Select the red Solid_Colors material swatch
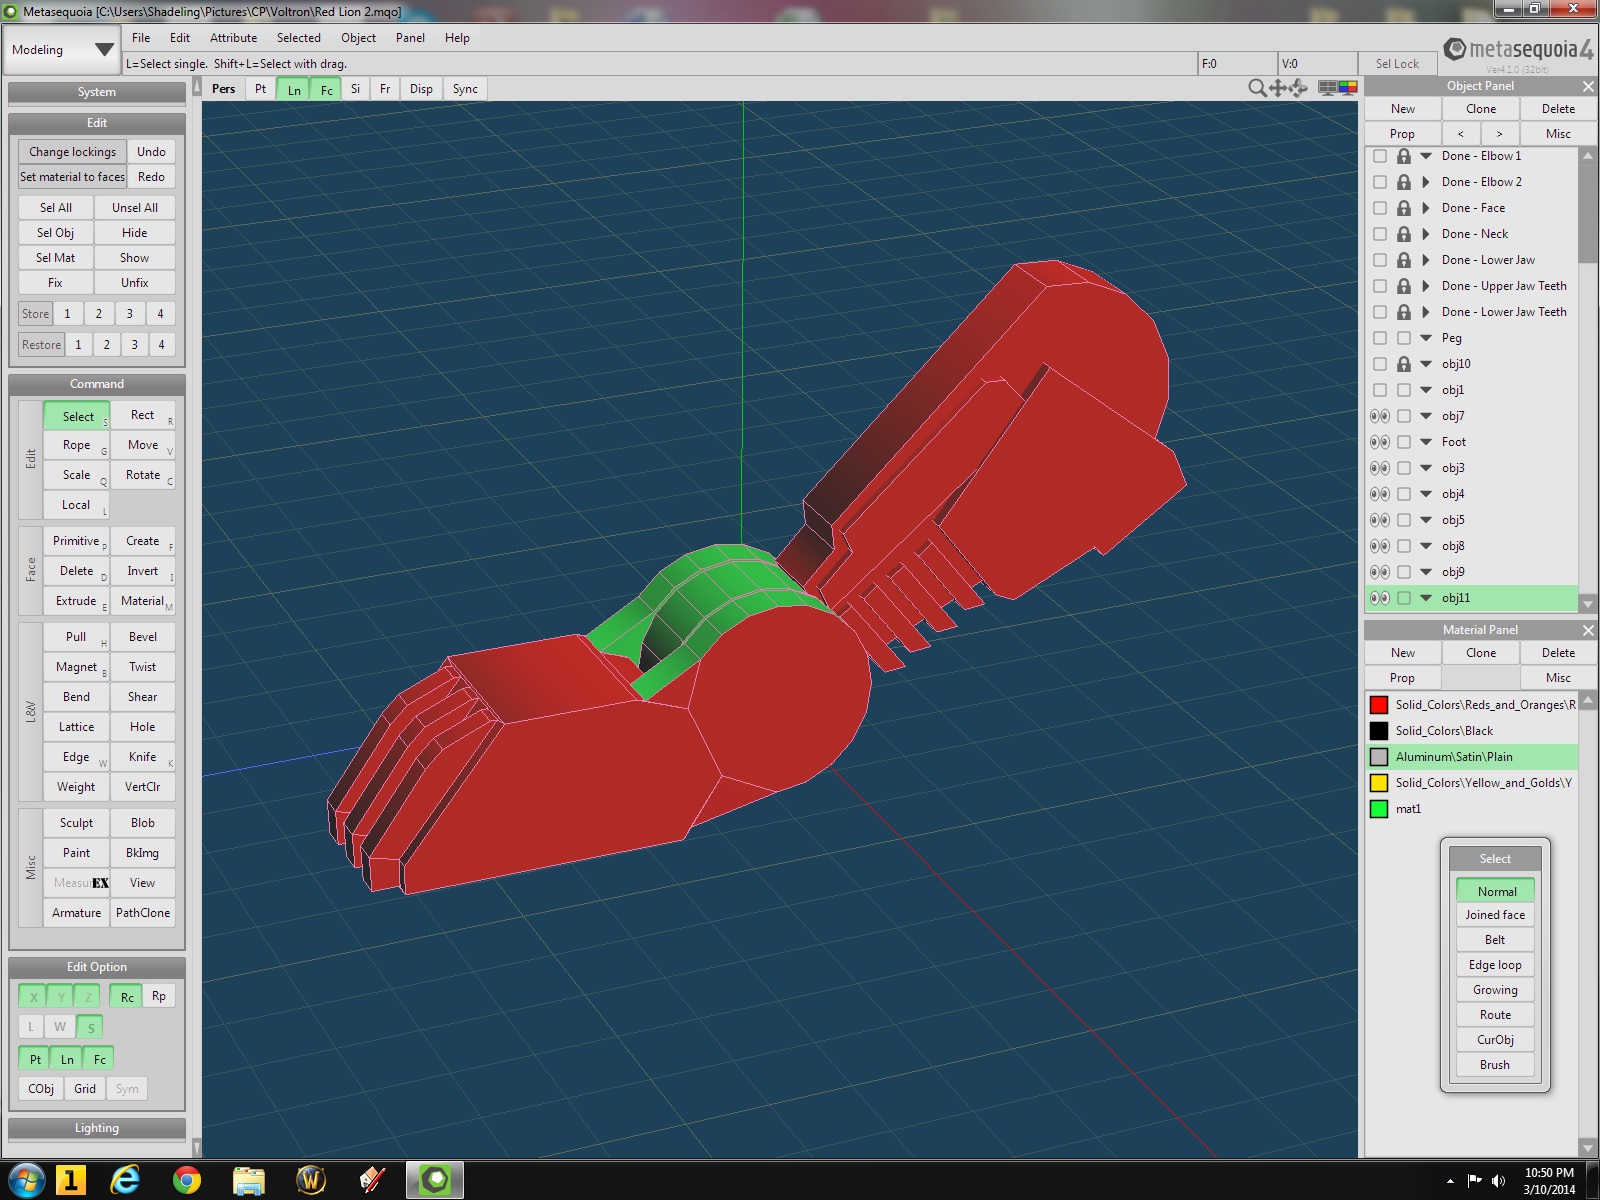This screenshot has width=1600, height=1200. (1379, 705)
